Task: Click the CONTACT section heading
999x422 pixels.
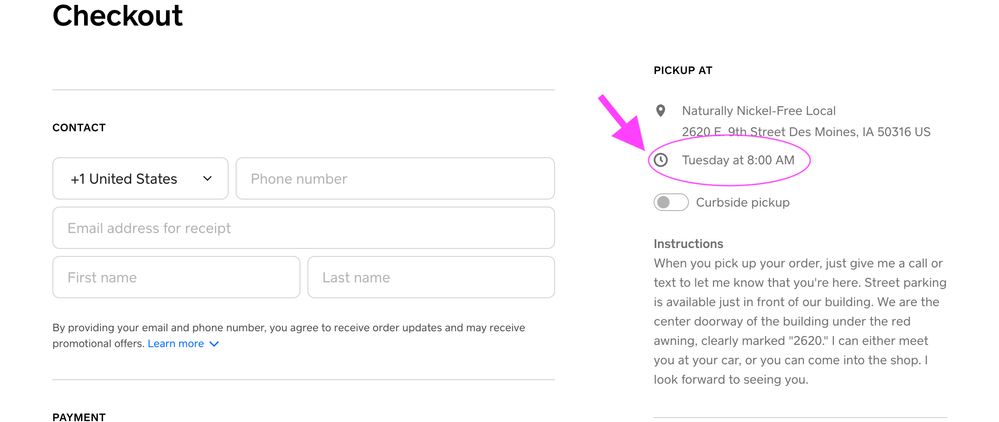Action: 79,128
